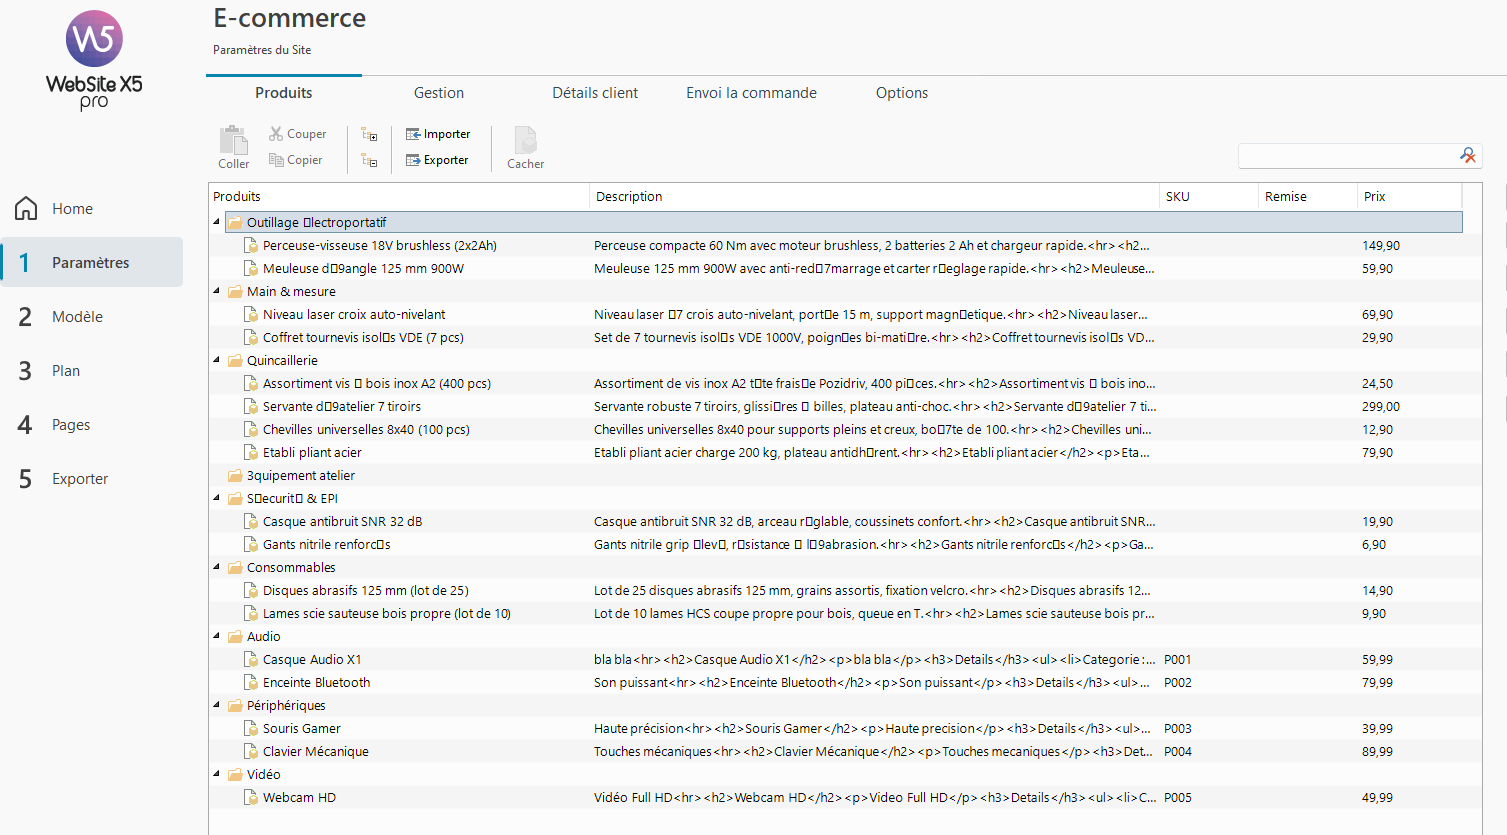Collapse the Quincaillerie category
Screen dimensions: 1507x835
point(217,360)
